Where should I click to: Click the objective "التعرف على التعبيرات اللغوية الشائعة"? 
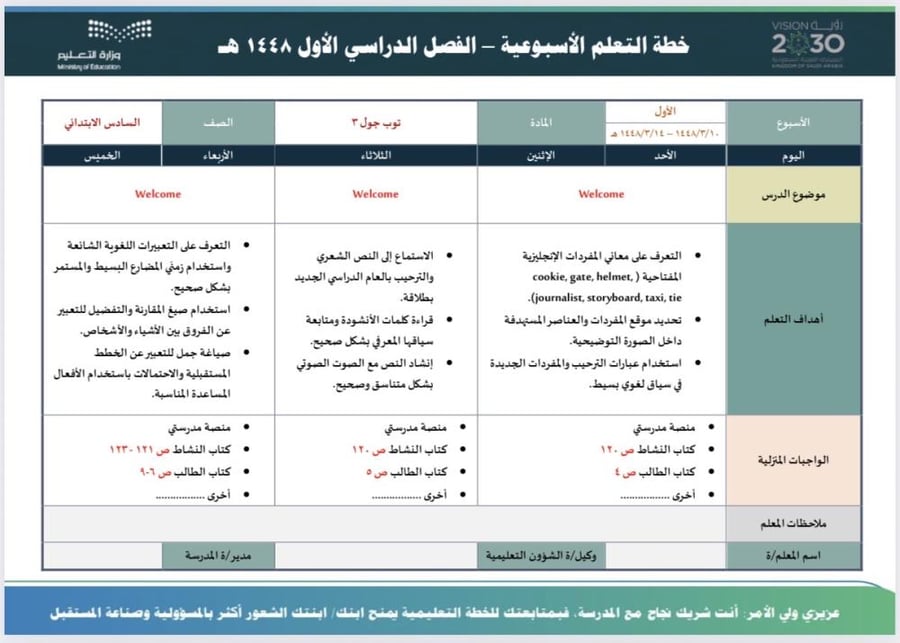pos(149,245)
